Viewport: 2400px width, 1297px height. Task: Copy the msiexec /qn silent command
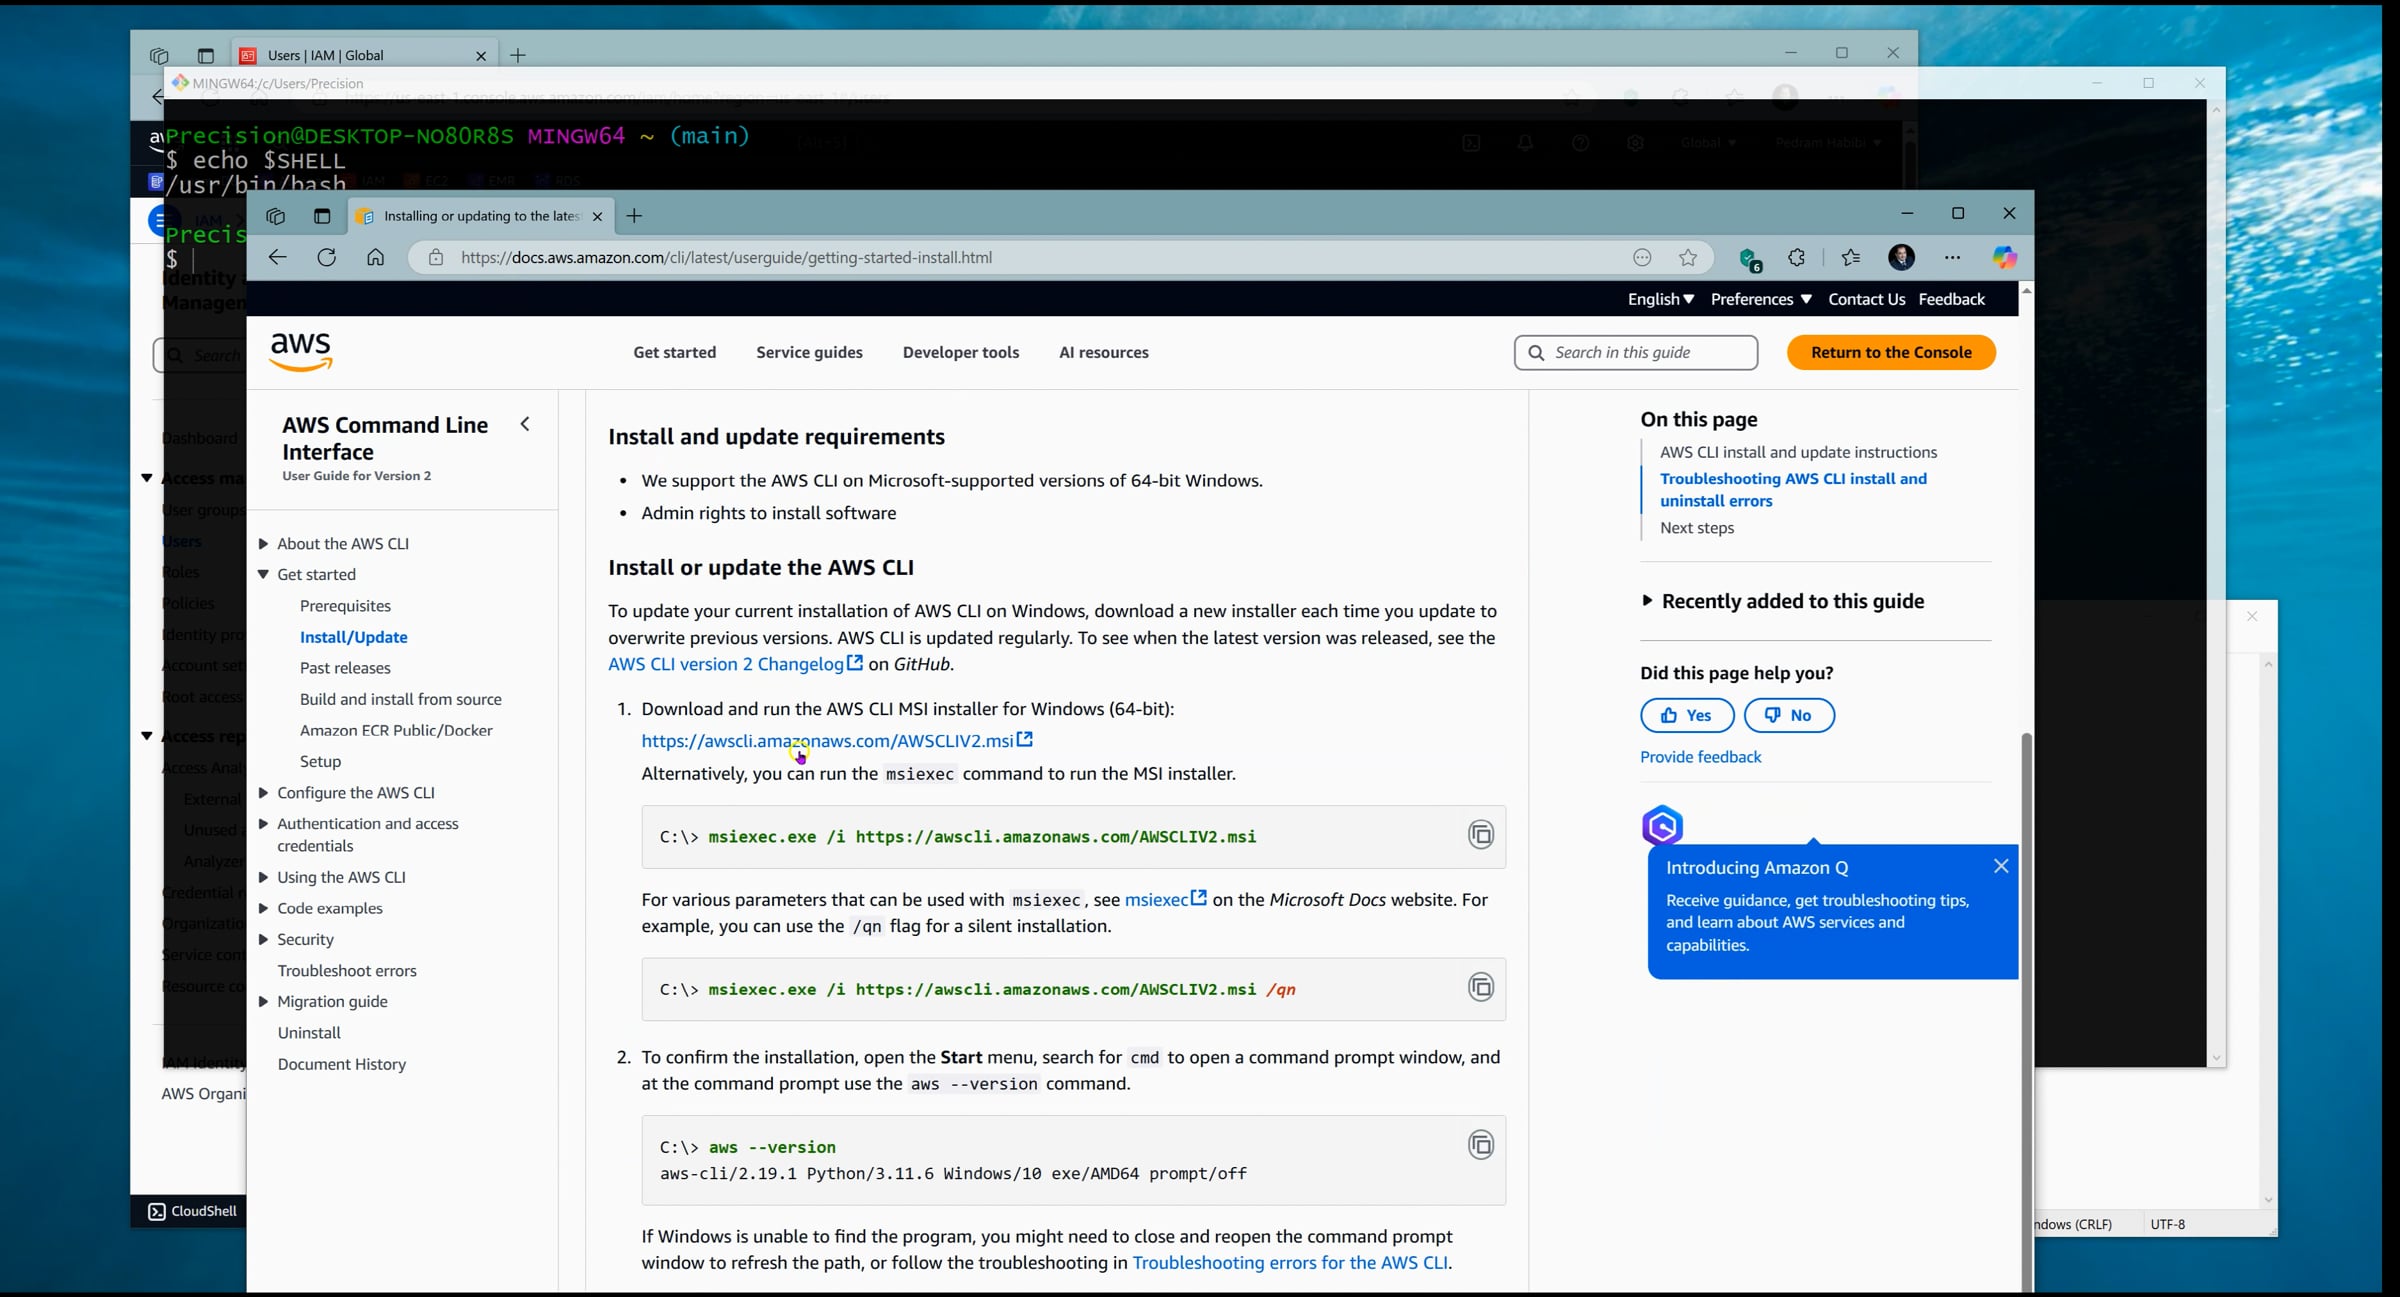[1481, 987]
